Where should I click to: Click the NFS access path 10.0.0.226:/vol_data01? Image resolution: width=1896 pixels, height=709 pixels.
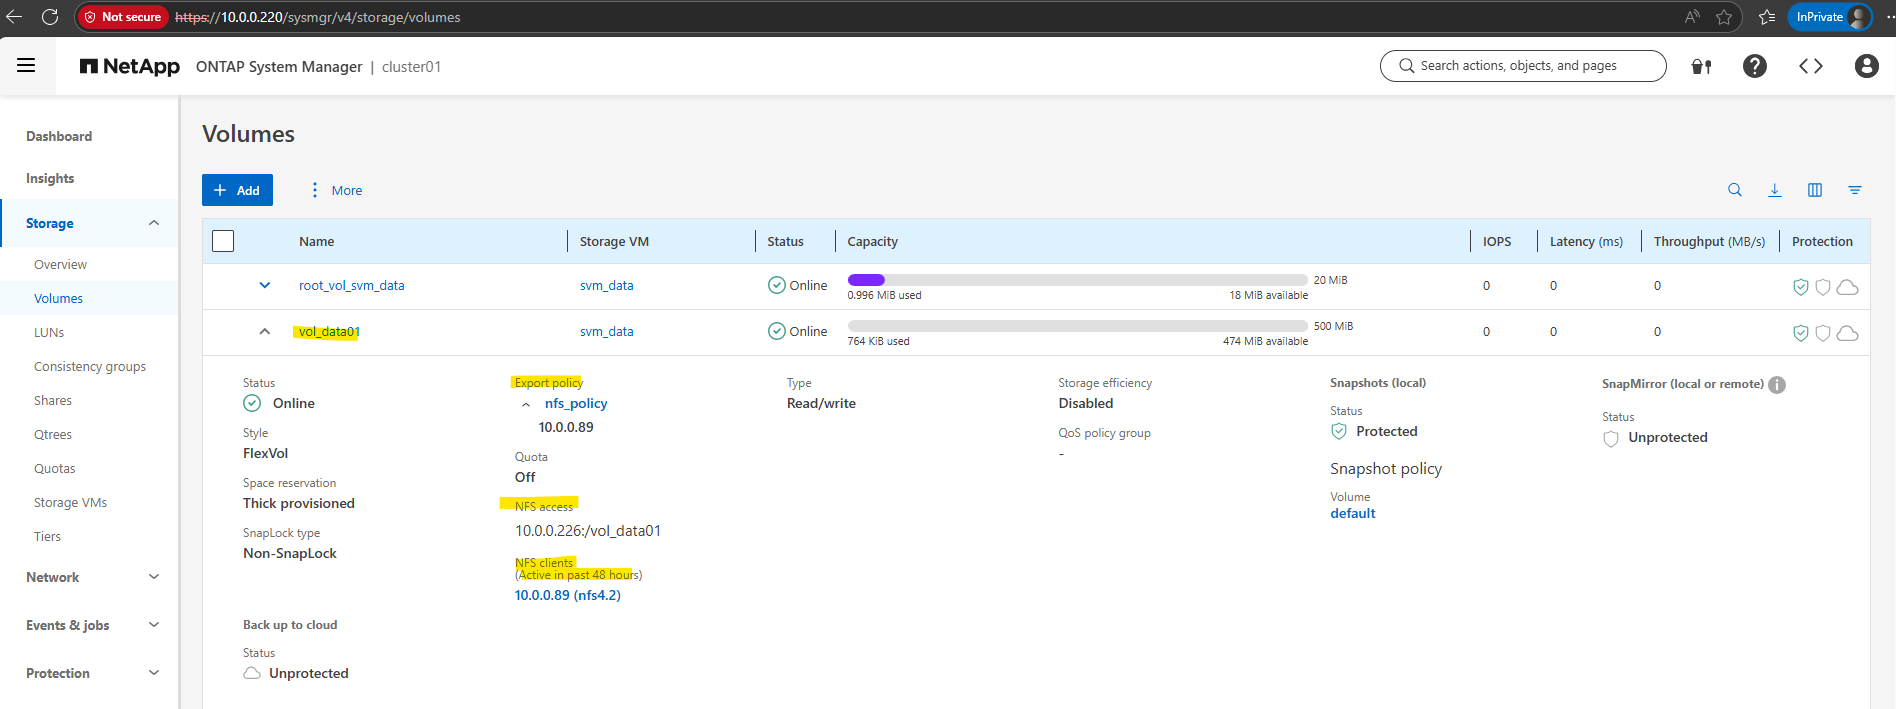point(588,531)
